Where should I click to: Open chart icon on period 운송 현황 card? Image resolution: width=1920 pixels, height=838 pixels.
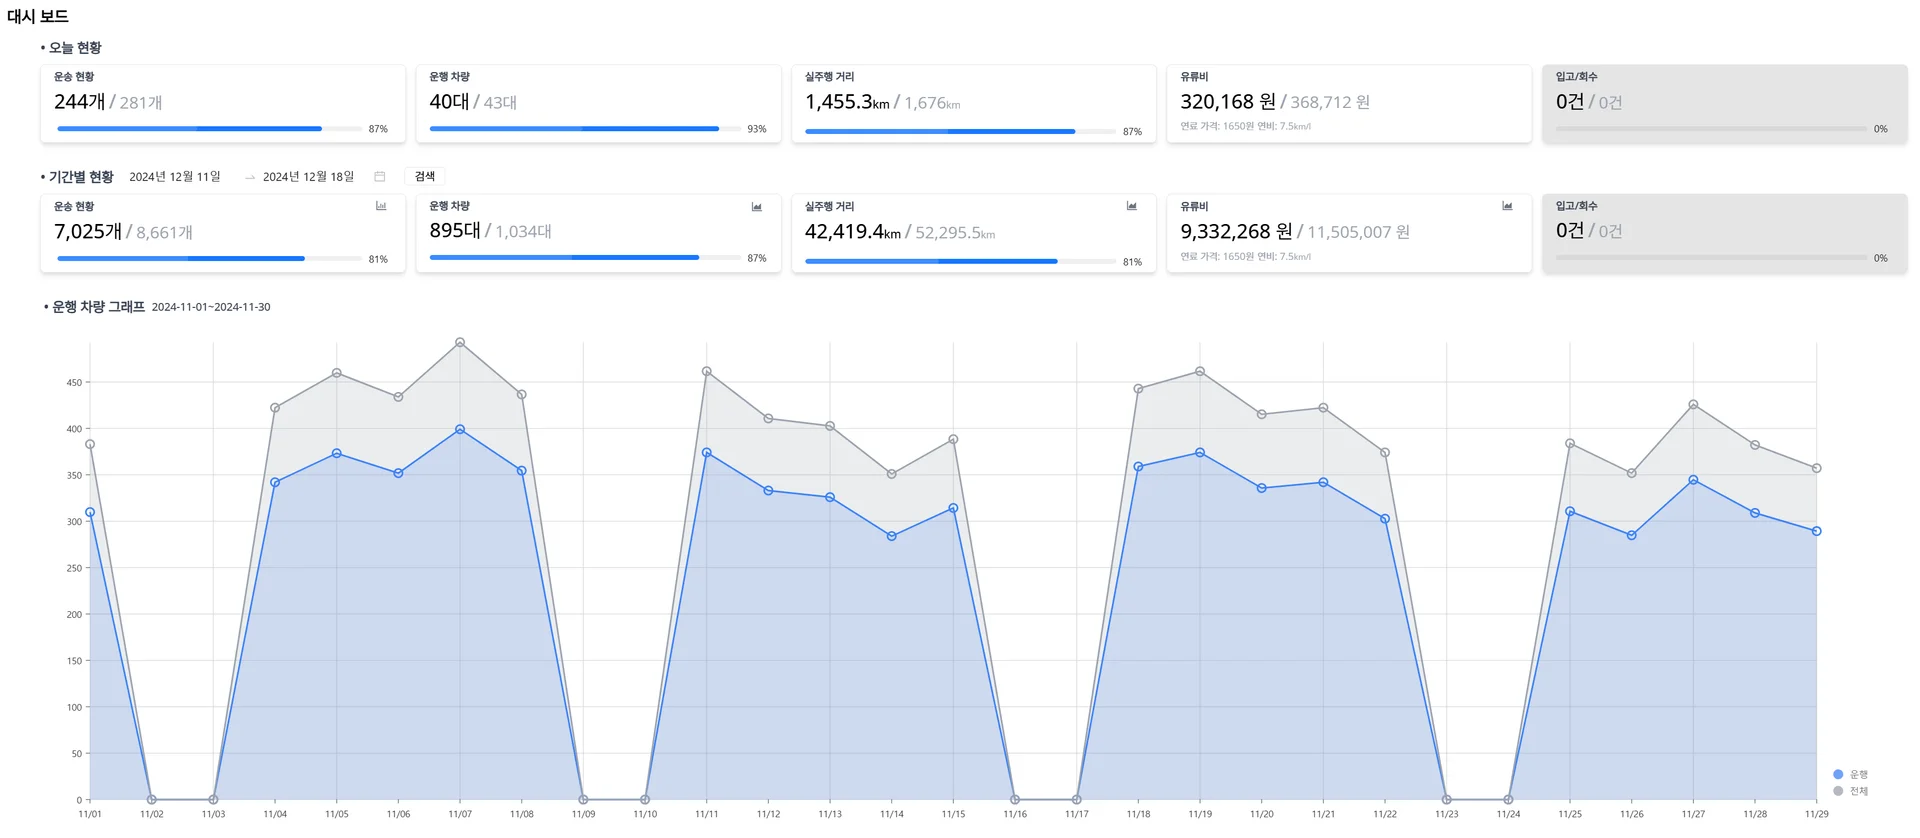381,206
